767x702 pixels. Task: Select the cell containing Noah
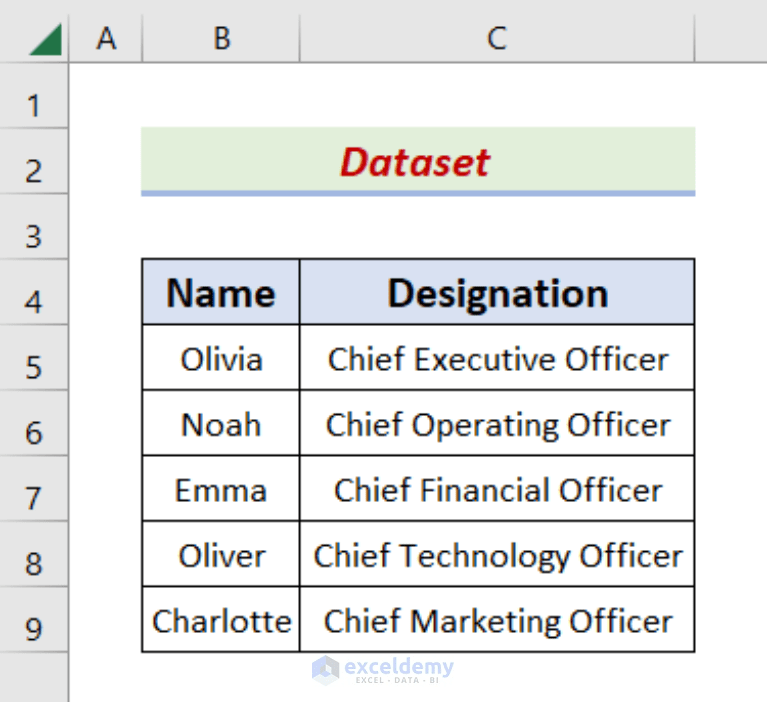pyautogui.click(x=221, y=423)
